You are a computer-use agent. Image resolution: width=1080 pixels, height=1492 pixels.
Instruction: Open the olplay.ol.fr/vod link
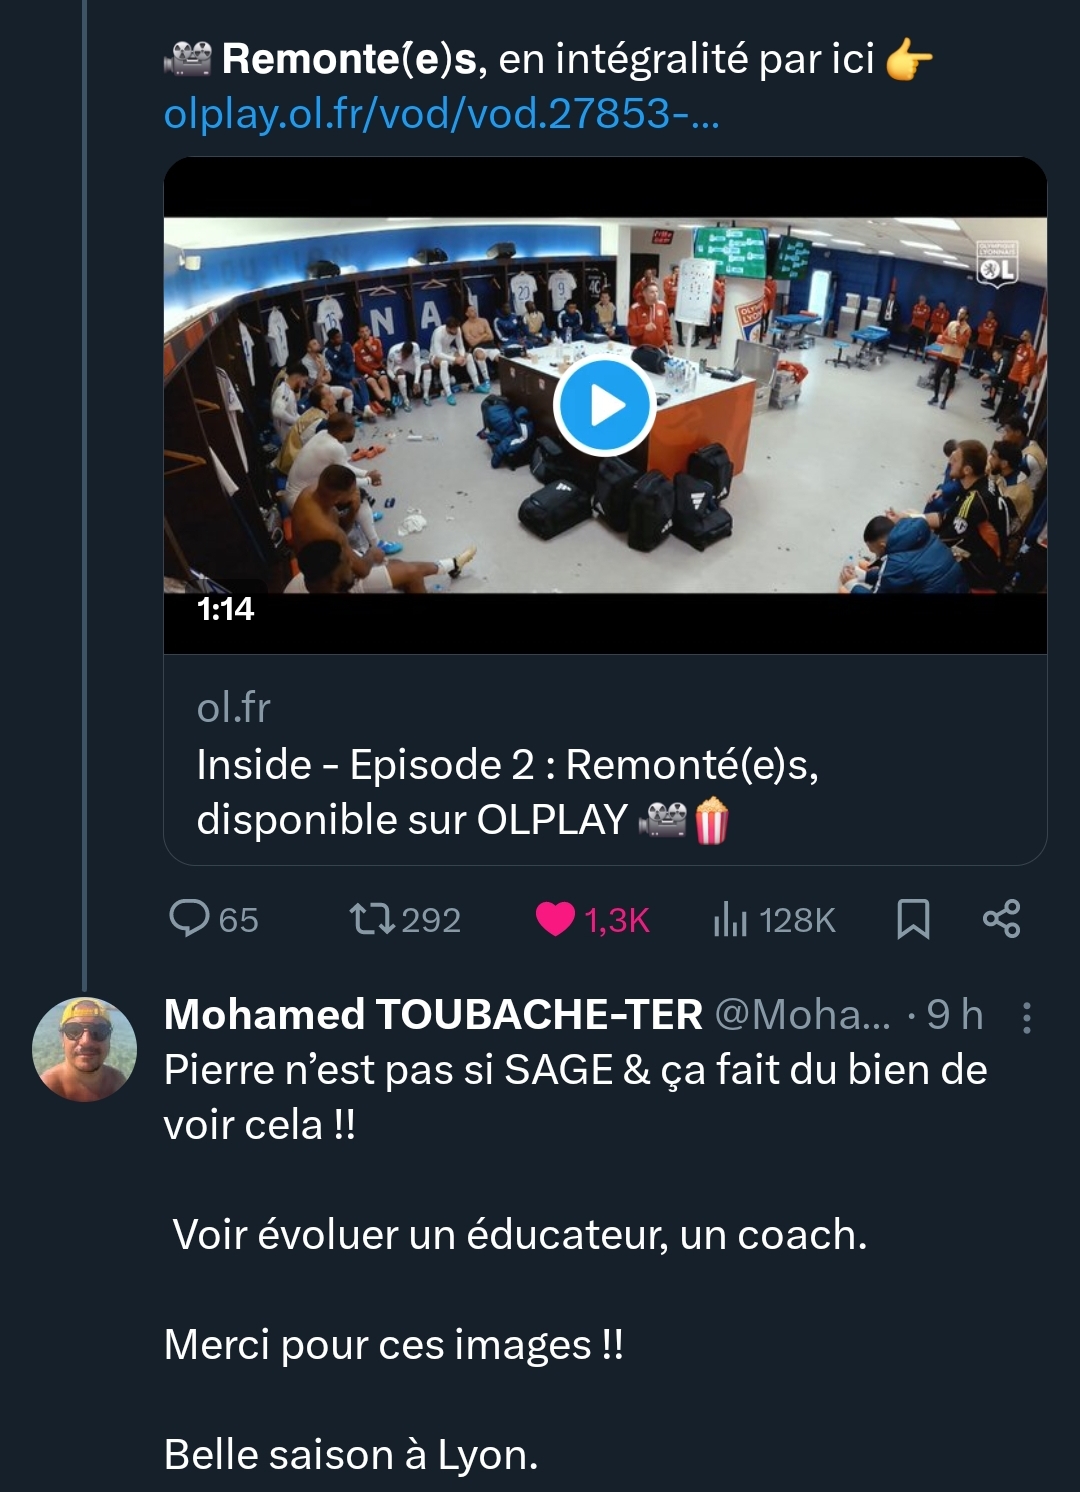(x=441, y=114)
